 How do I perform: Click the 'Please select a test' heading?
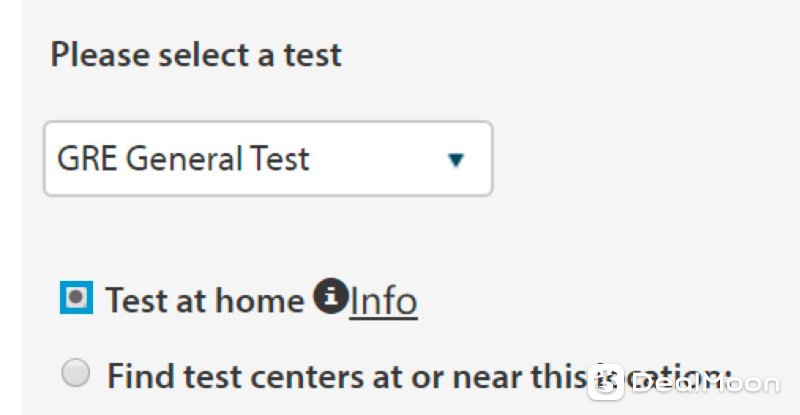coord(196,55)
